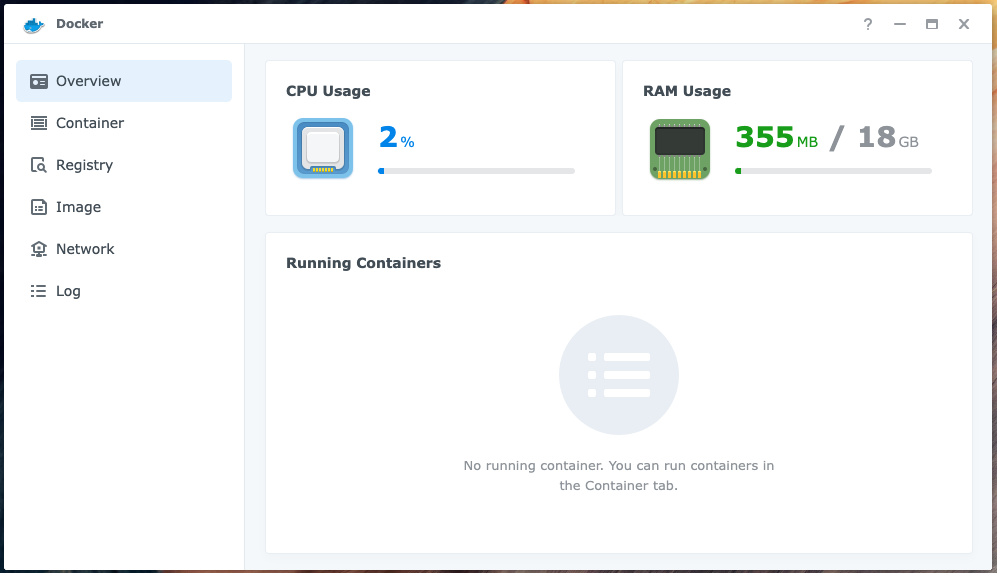Open help with the question mark button
This screenshot has width=997, height=573.
[x=868, y=24]
